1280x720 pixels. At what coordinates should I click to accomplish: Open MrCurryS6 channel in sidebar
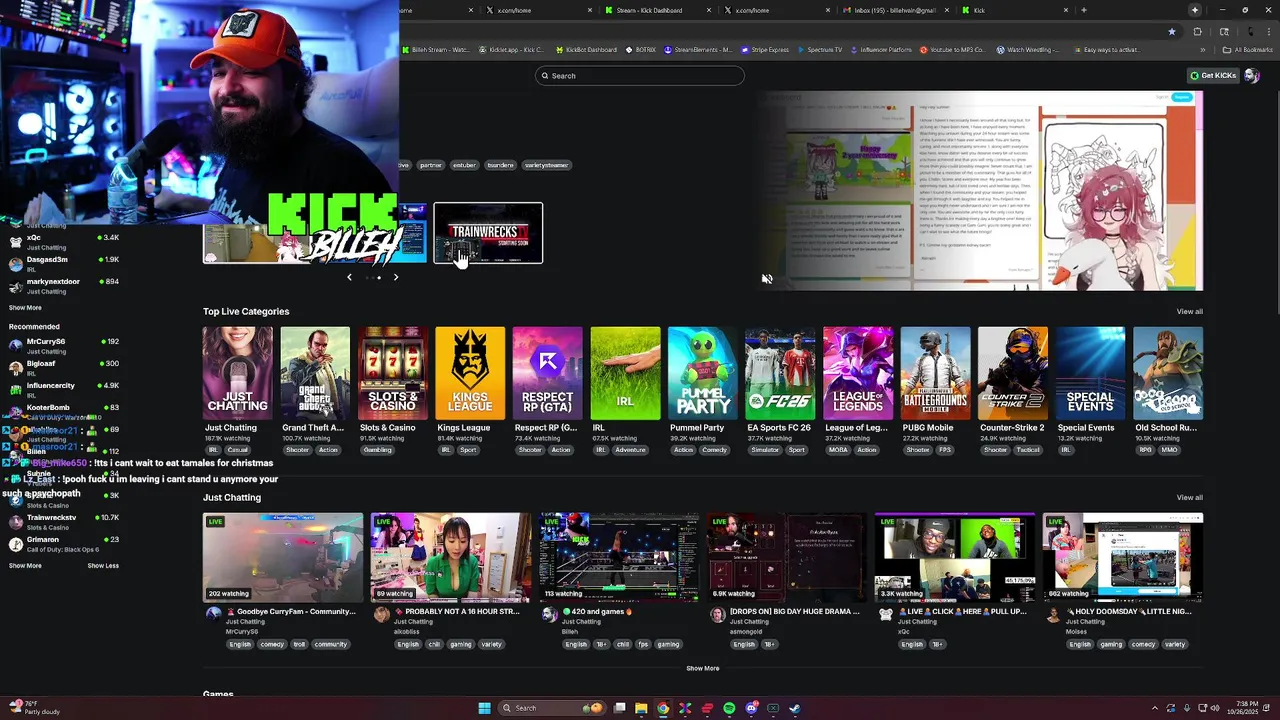(x=64, y=346)
